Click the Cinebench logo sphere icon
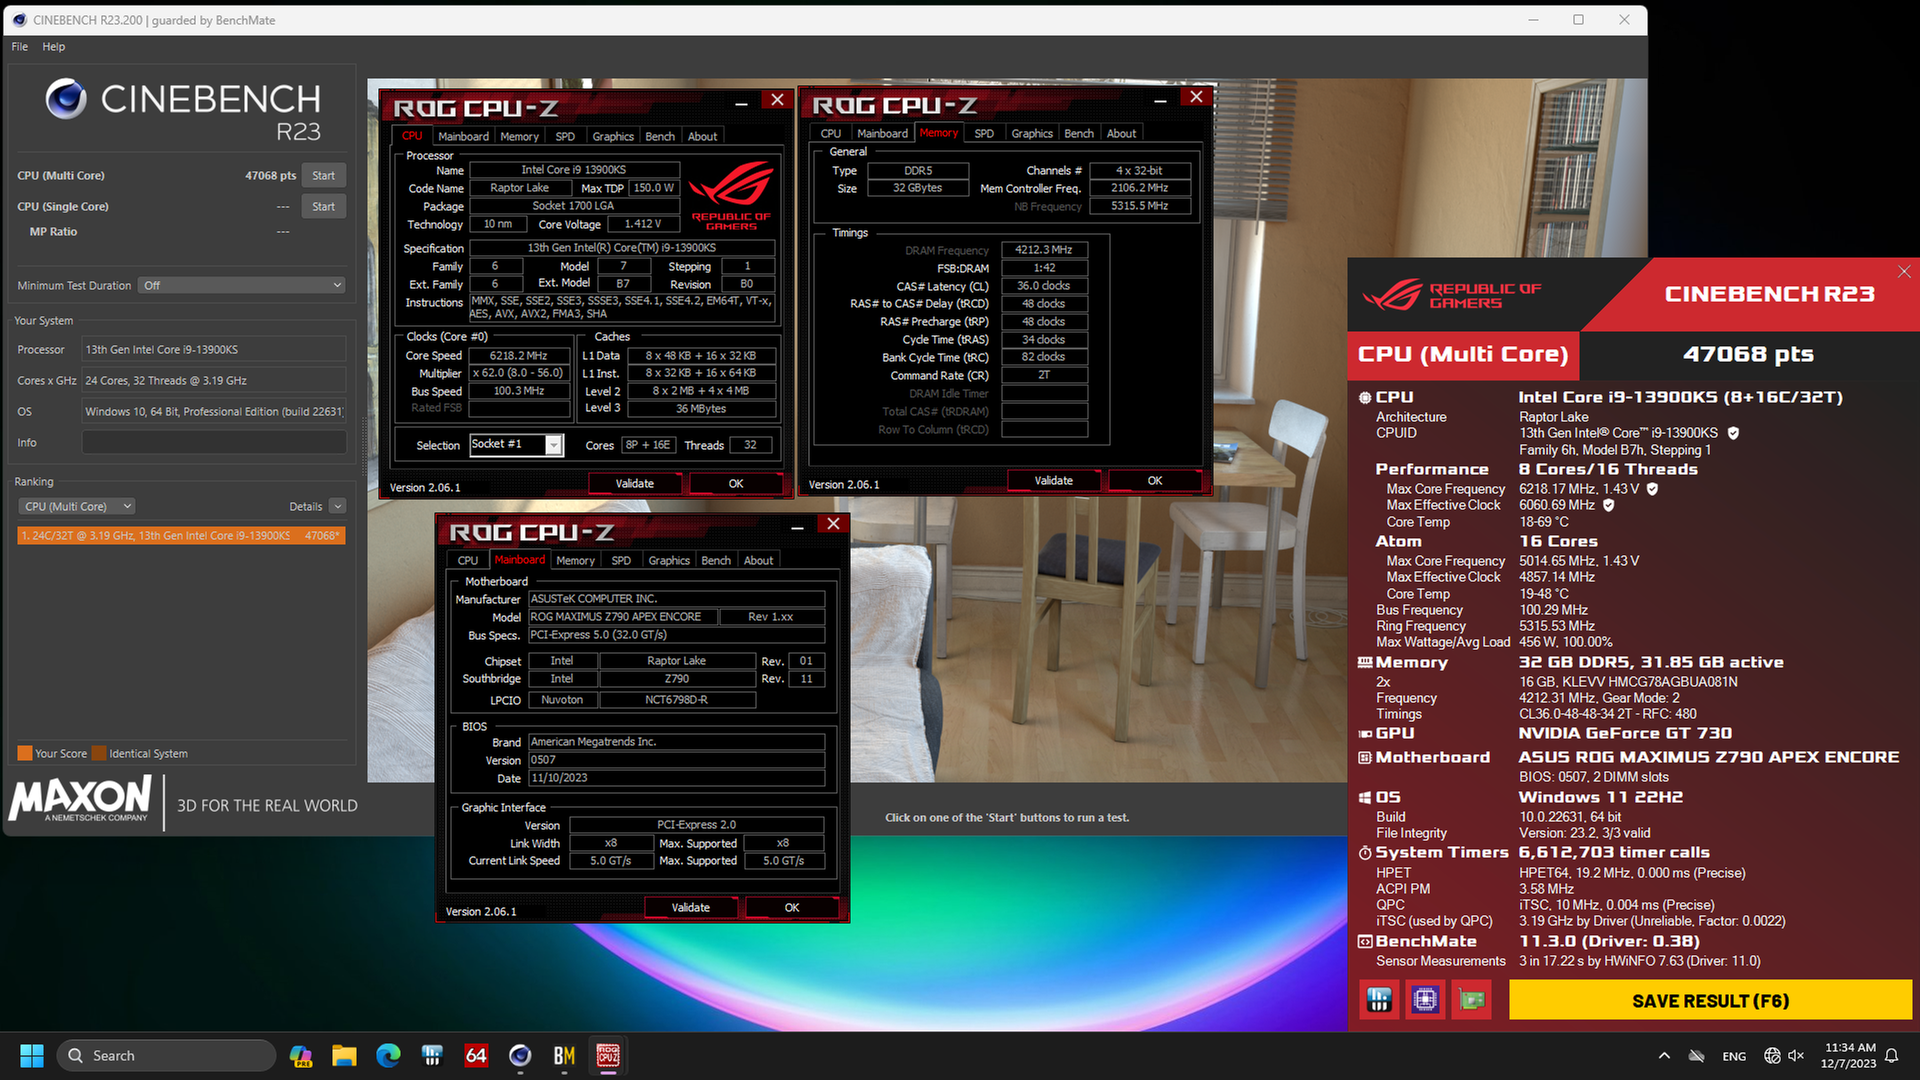 coord(66,99)
